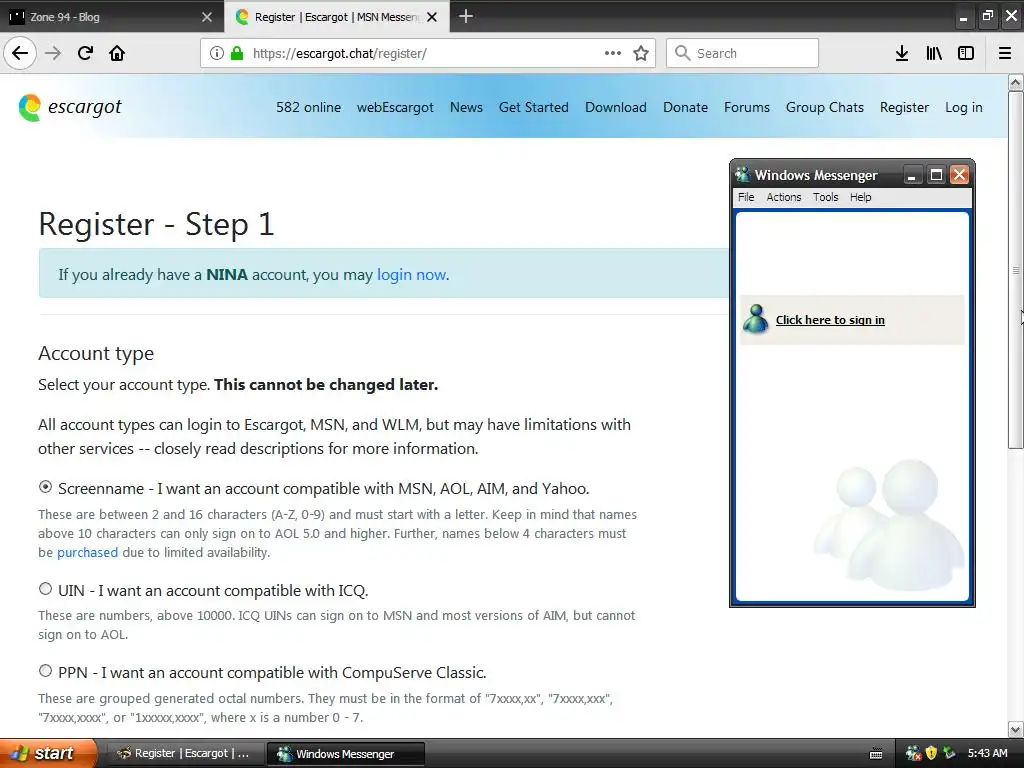Click the 582 online link
1024x768 pixels.
tap(308, 107)
